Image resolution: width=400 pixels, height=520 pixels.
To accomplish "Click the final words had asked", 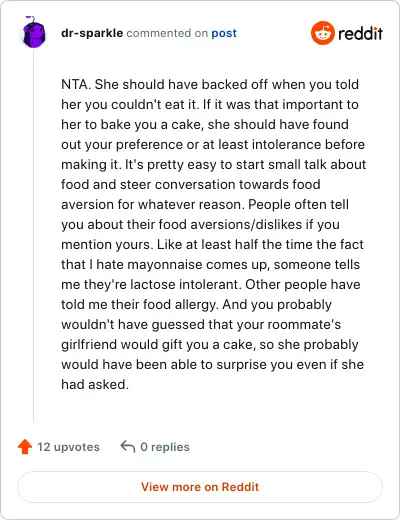I will (x=95, y=384).
